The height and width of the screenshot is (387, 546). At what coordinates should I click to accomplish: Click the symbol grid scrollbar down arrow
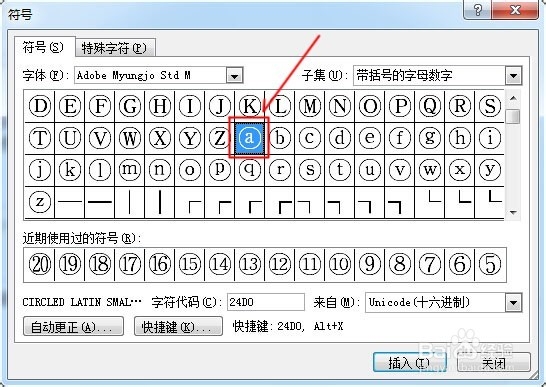click(513, 212)
